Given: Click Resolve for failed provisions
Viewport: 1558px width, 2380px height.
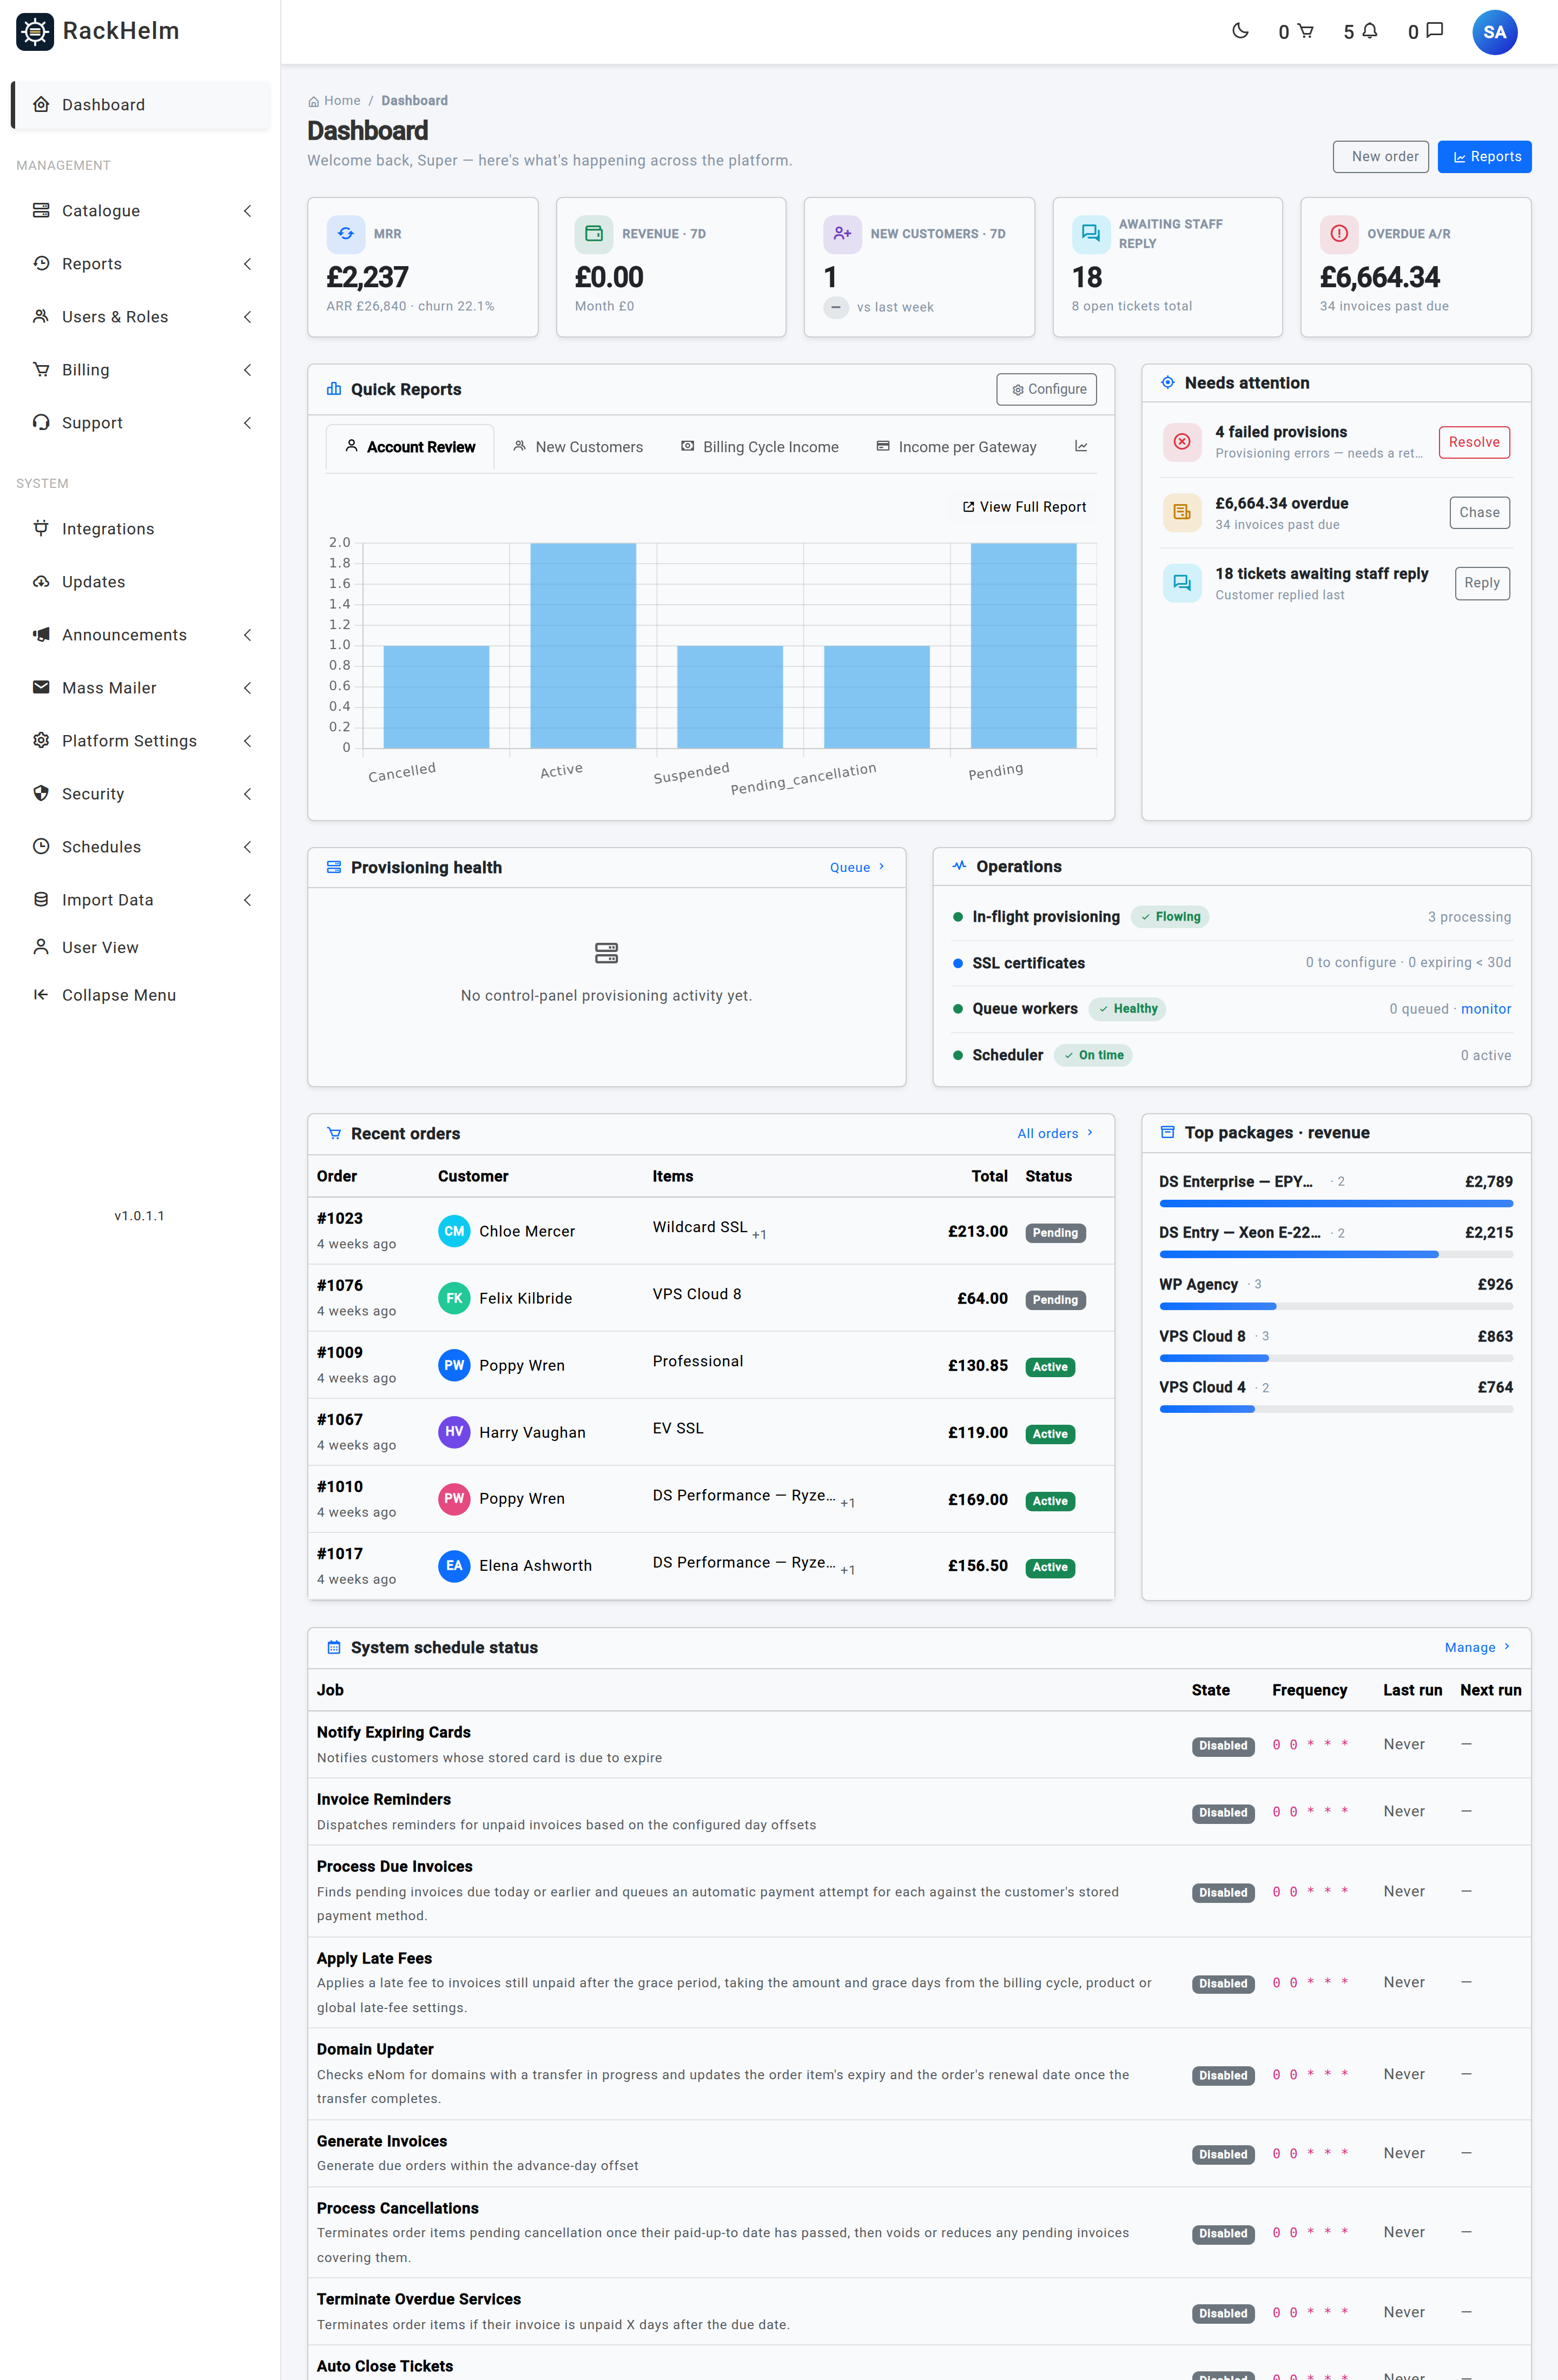Looking at the screenshot, I should point(1473,442).
